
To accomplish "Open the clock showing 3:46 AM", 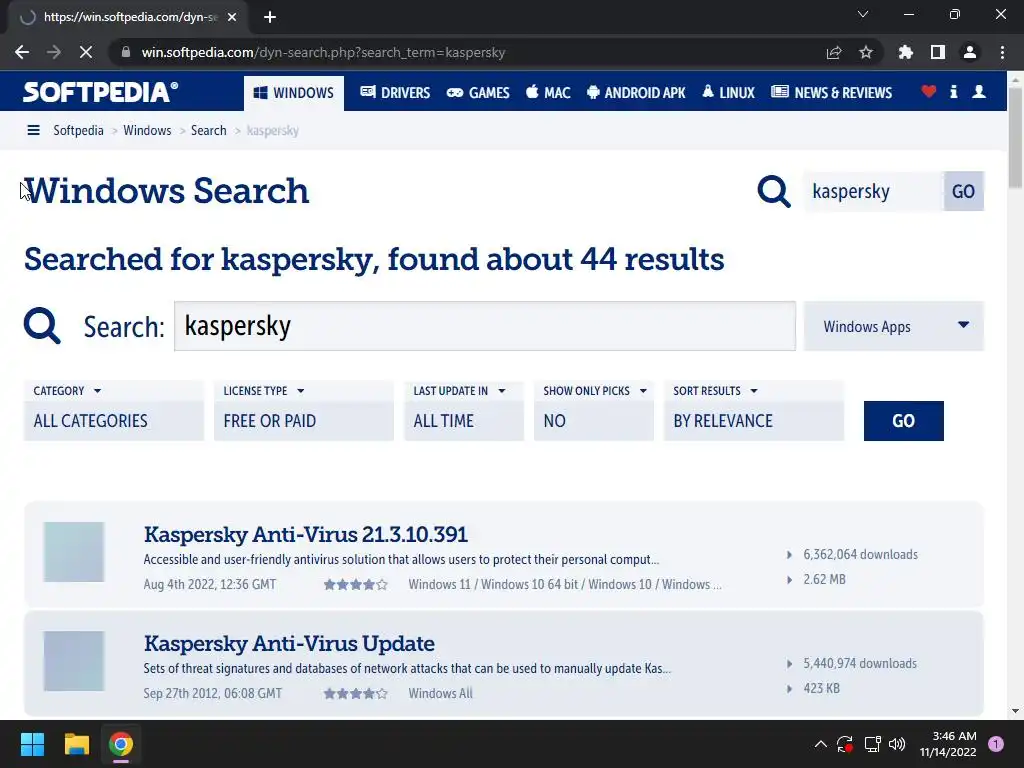I will pos(948,744).
